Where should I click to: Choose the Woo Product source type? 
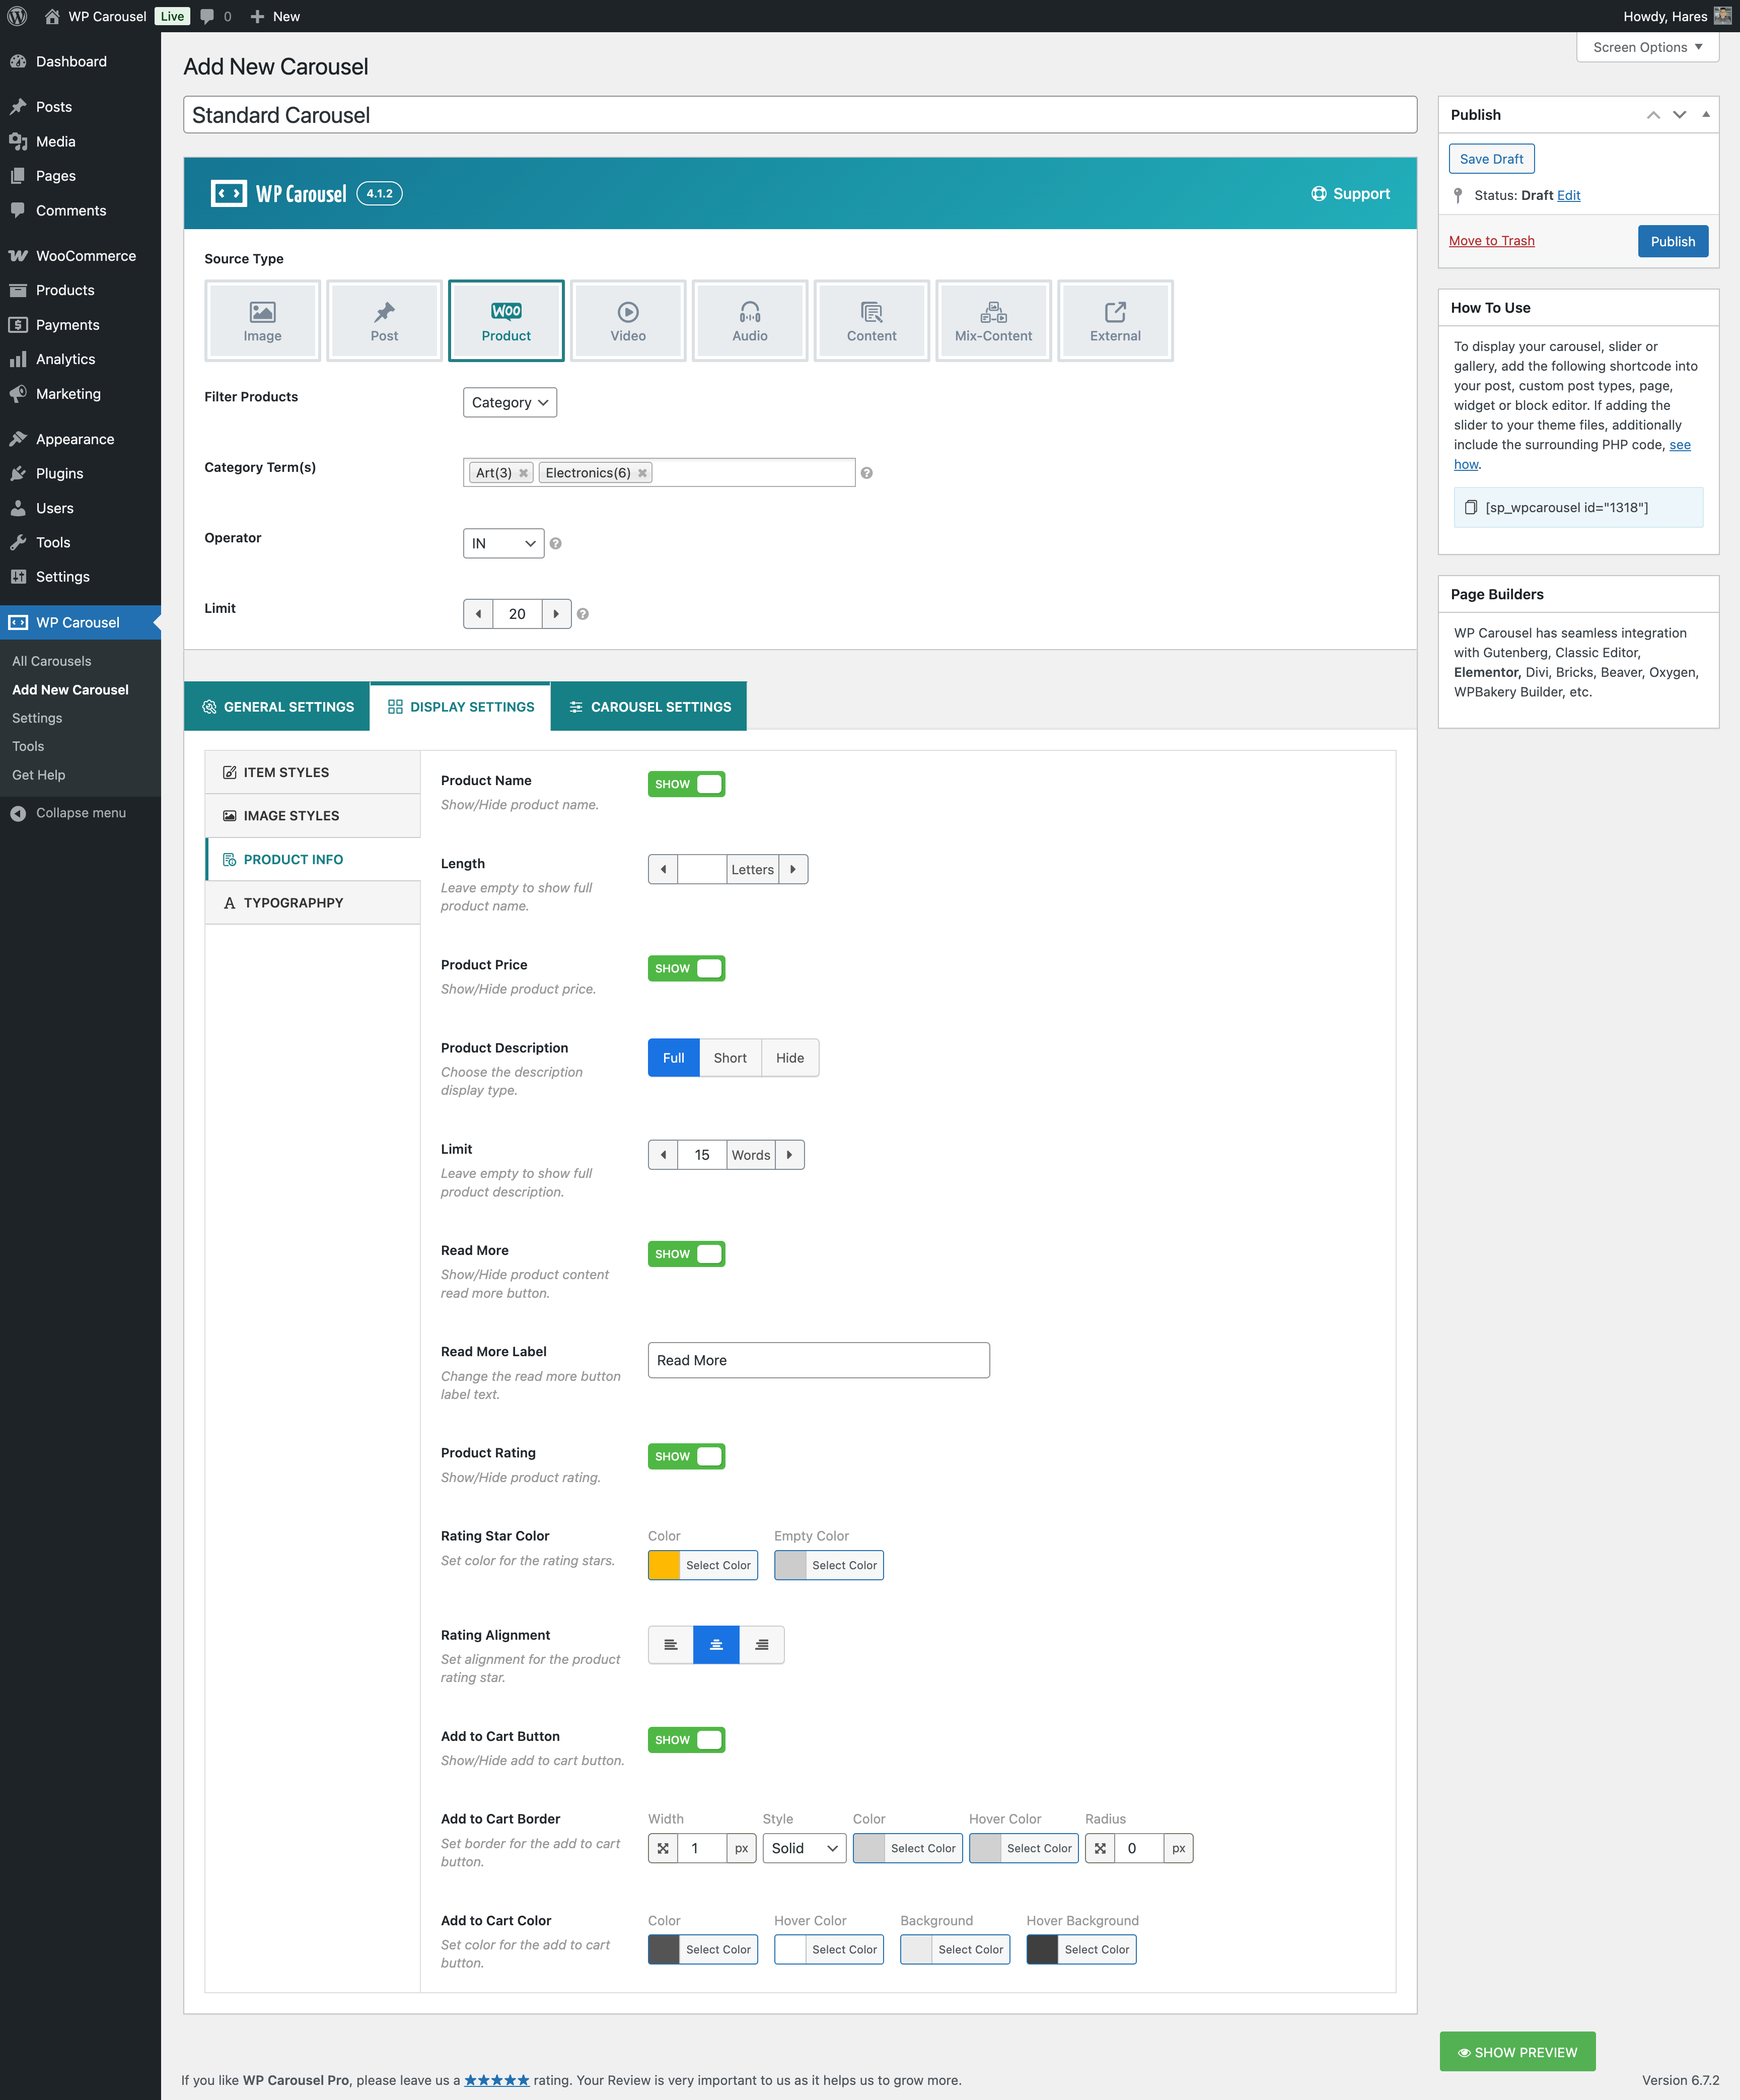coord(506,320)
